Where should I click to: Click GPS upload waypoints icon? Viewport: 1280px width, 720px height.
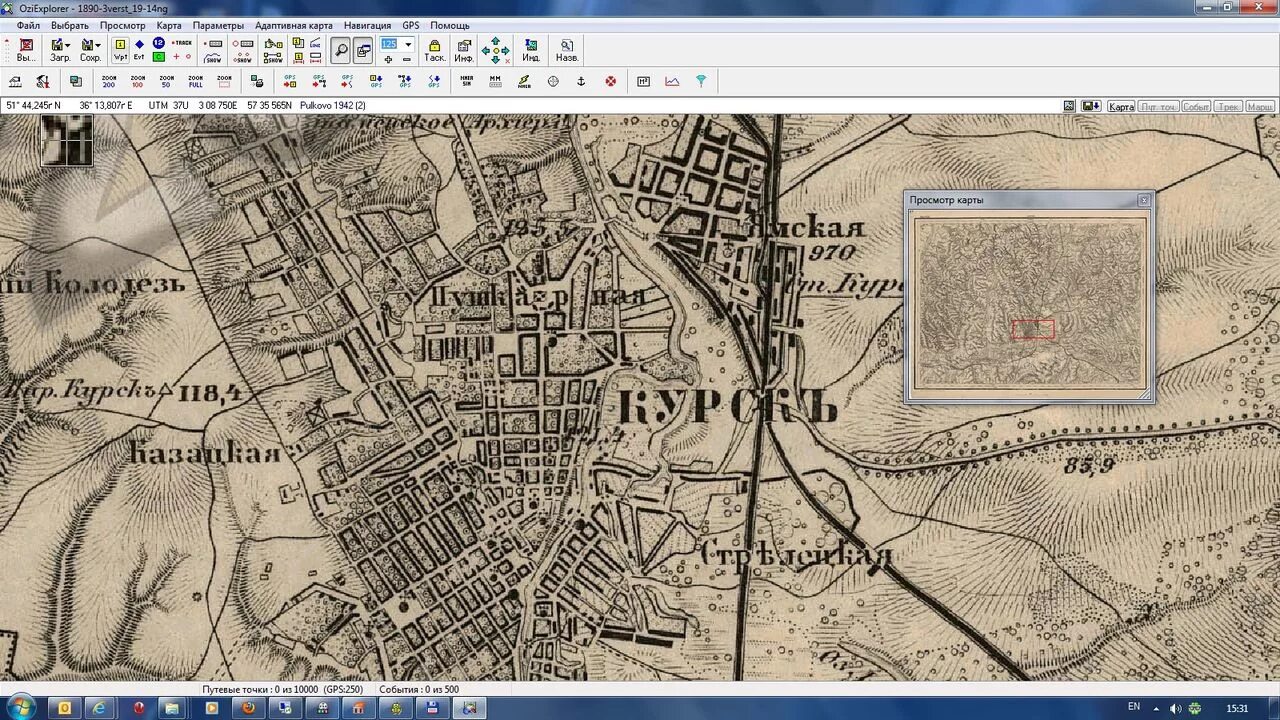click(x=290, y=81)
